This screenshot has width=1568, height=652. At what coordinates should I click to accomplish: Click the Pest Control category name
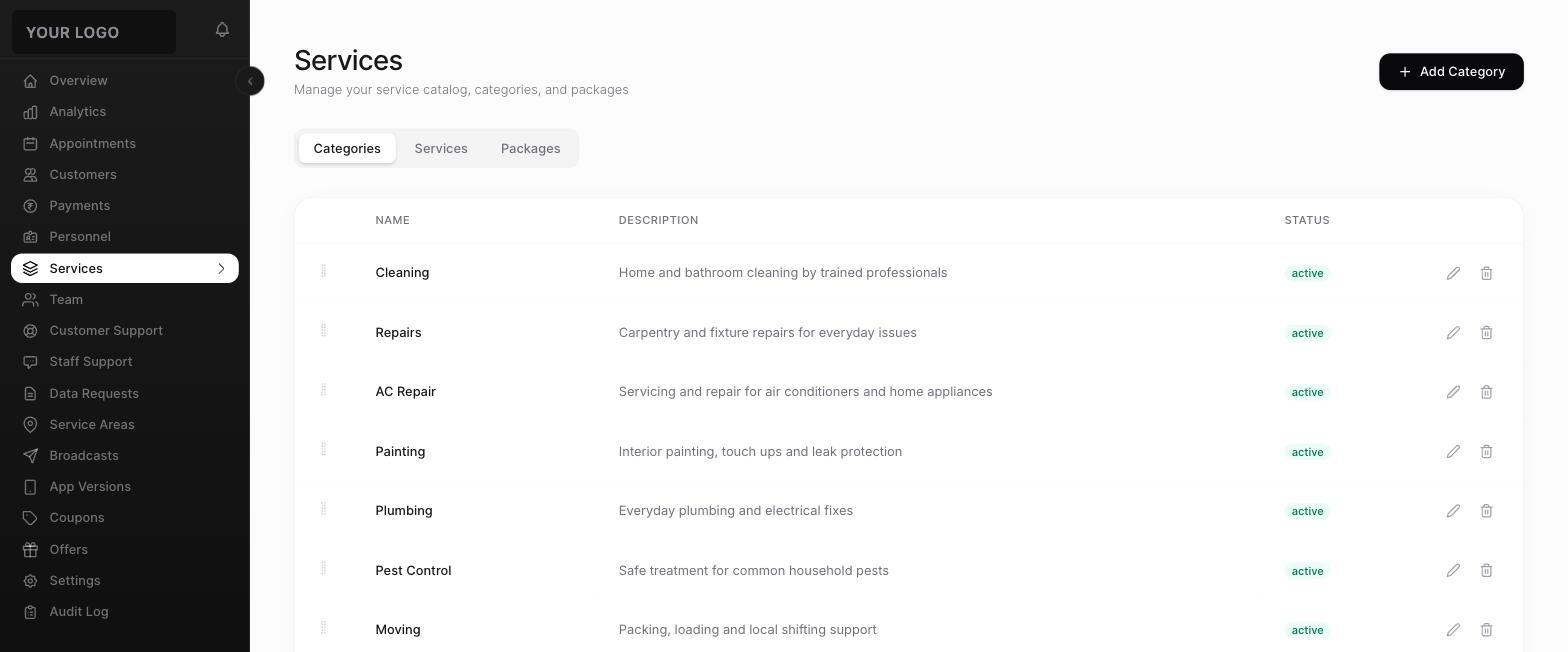[413, 571]
